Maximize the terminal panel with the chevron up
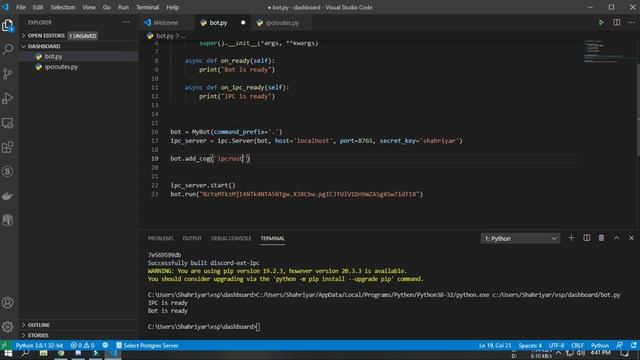The height and width of the screenshot is (360, 640). coord(616,238)
